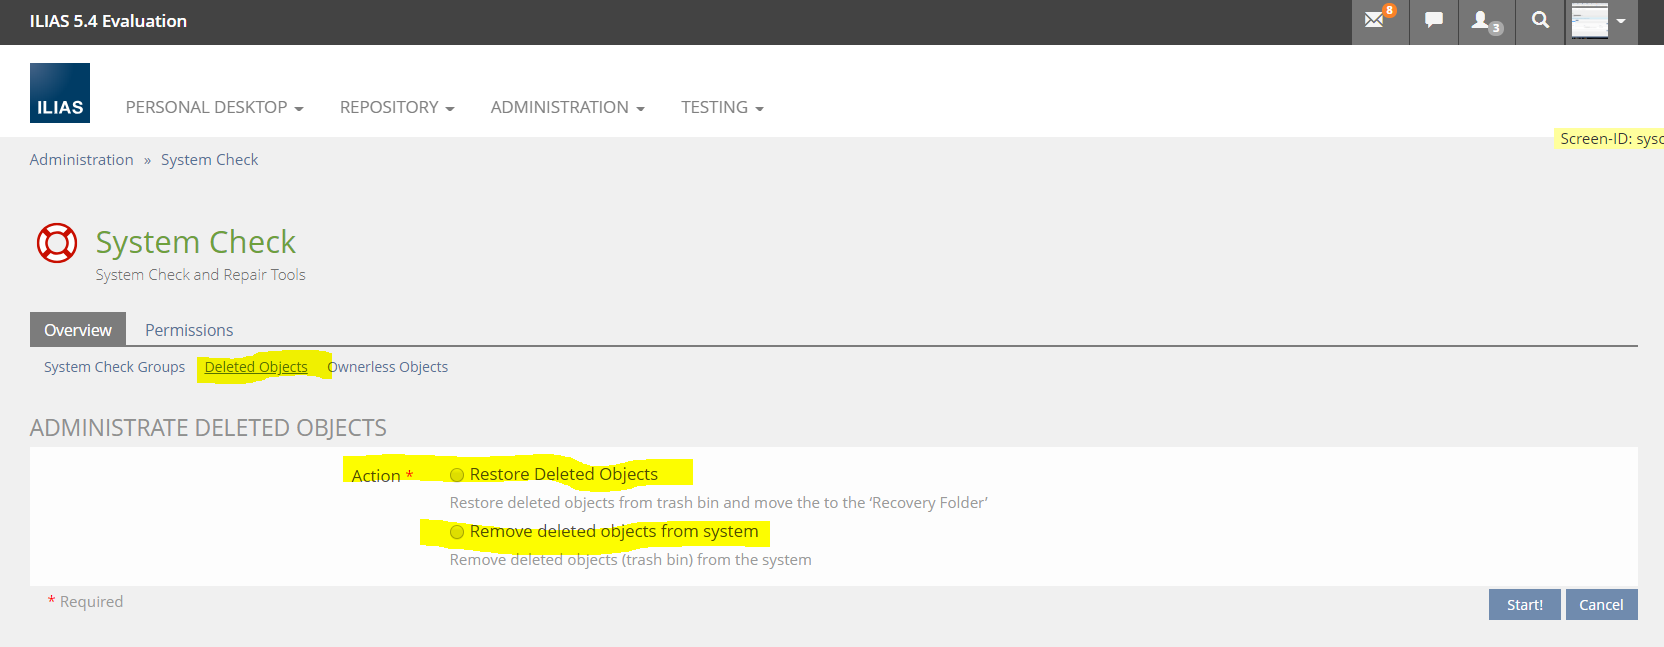Expand the Administration menu

point(567,107)
